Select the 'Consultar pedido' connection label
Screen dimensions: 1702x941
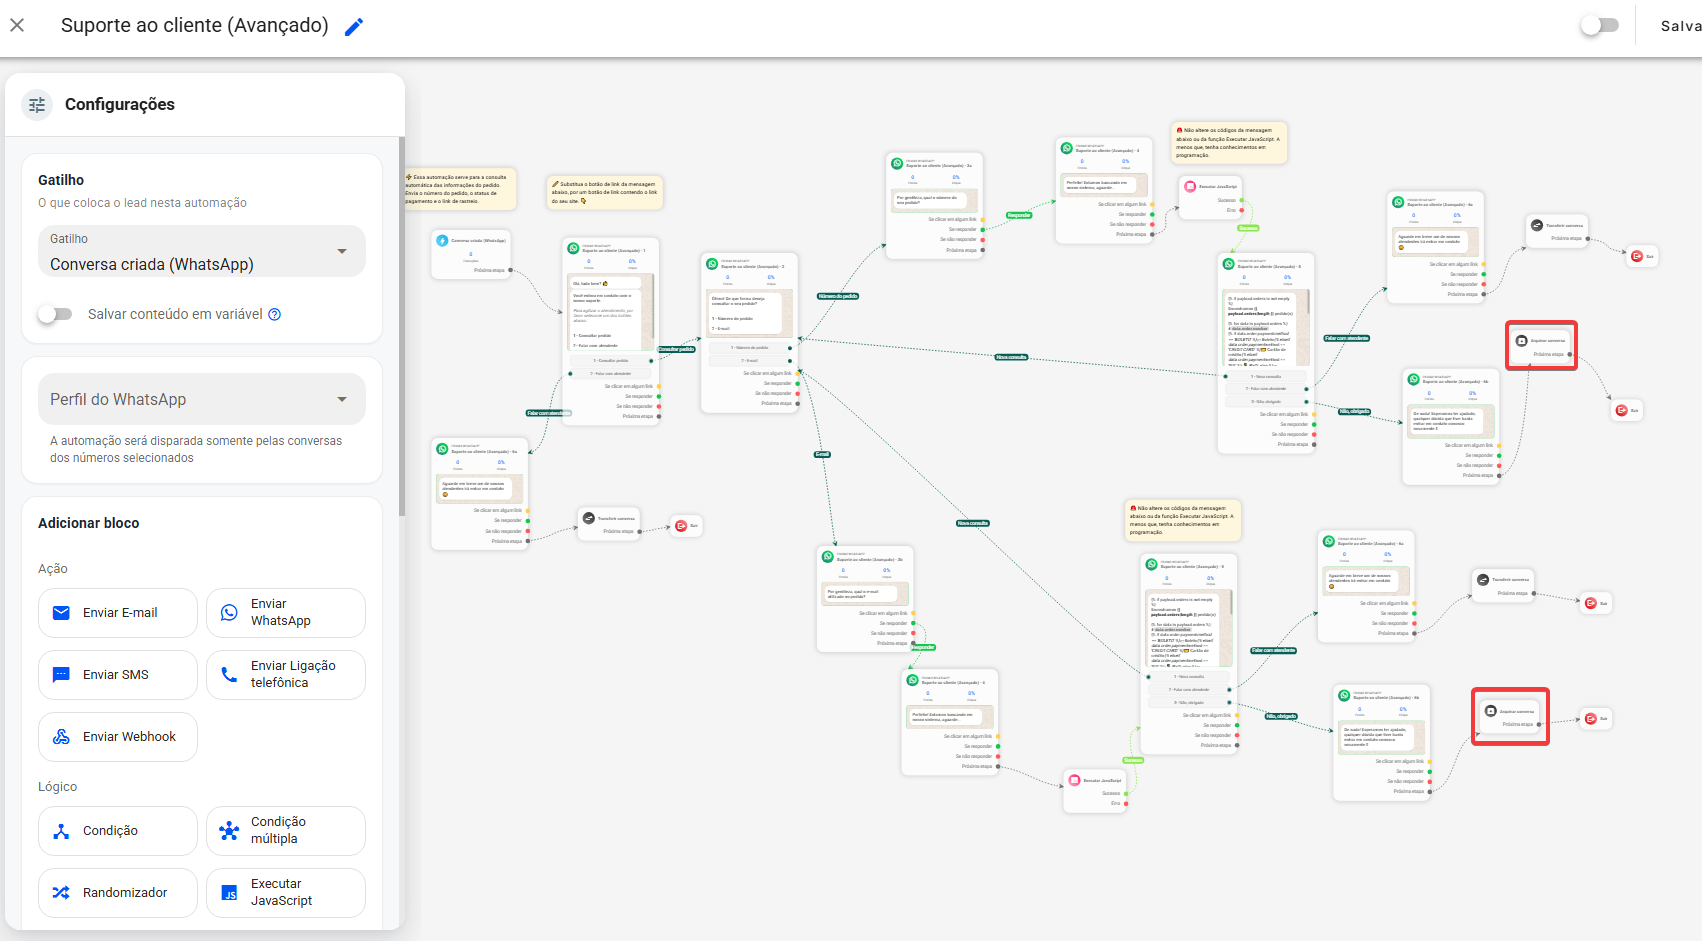coord(676,349)
